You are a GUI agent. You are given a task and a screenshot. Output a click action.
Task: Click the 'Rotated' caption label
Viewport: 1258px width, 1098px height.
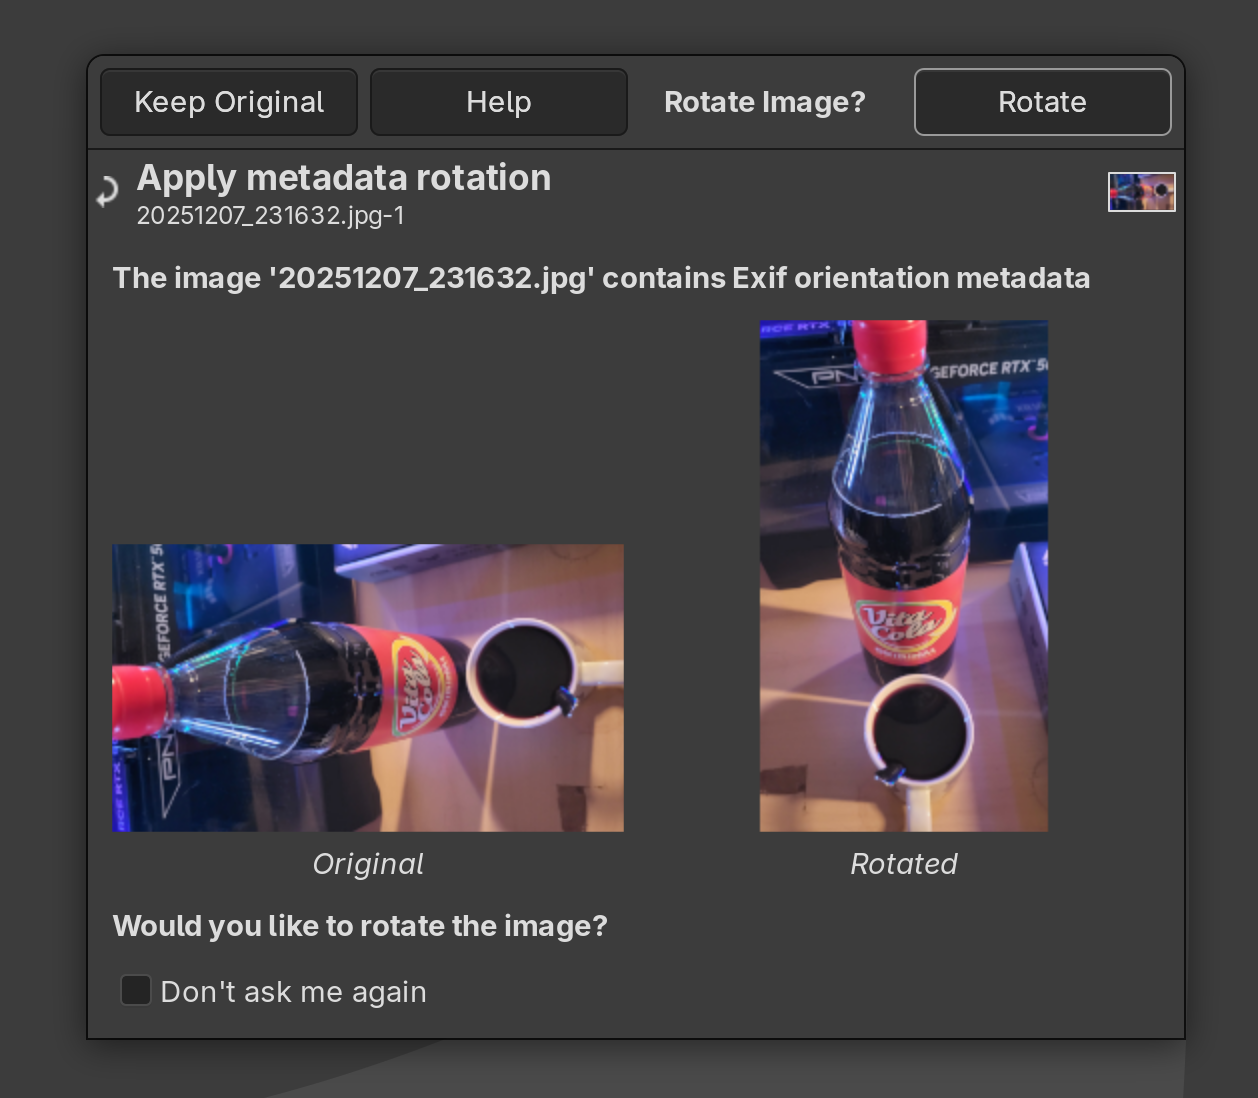coord(904,864)
